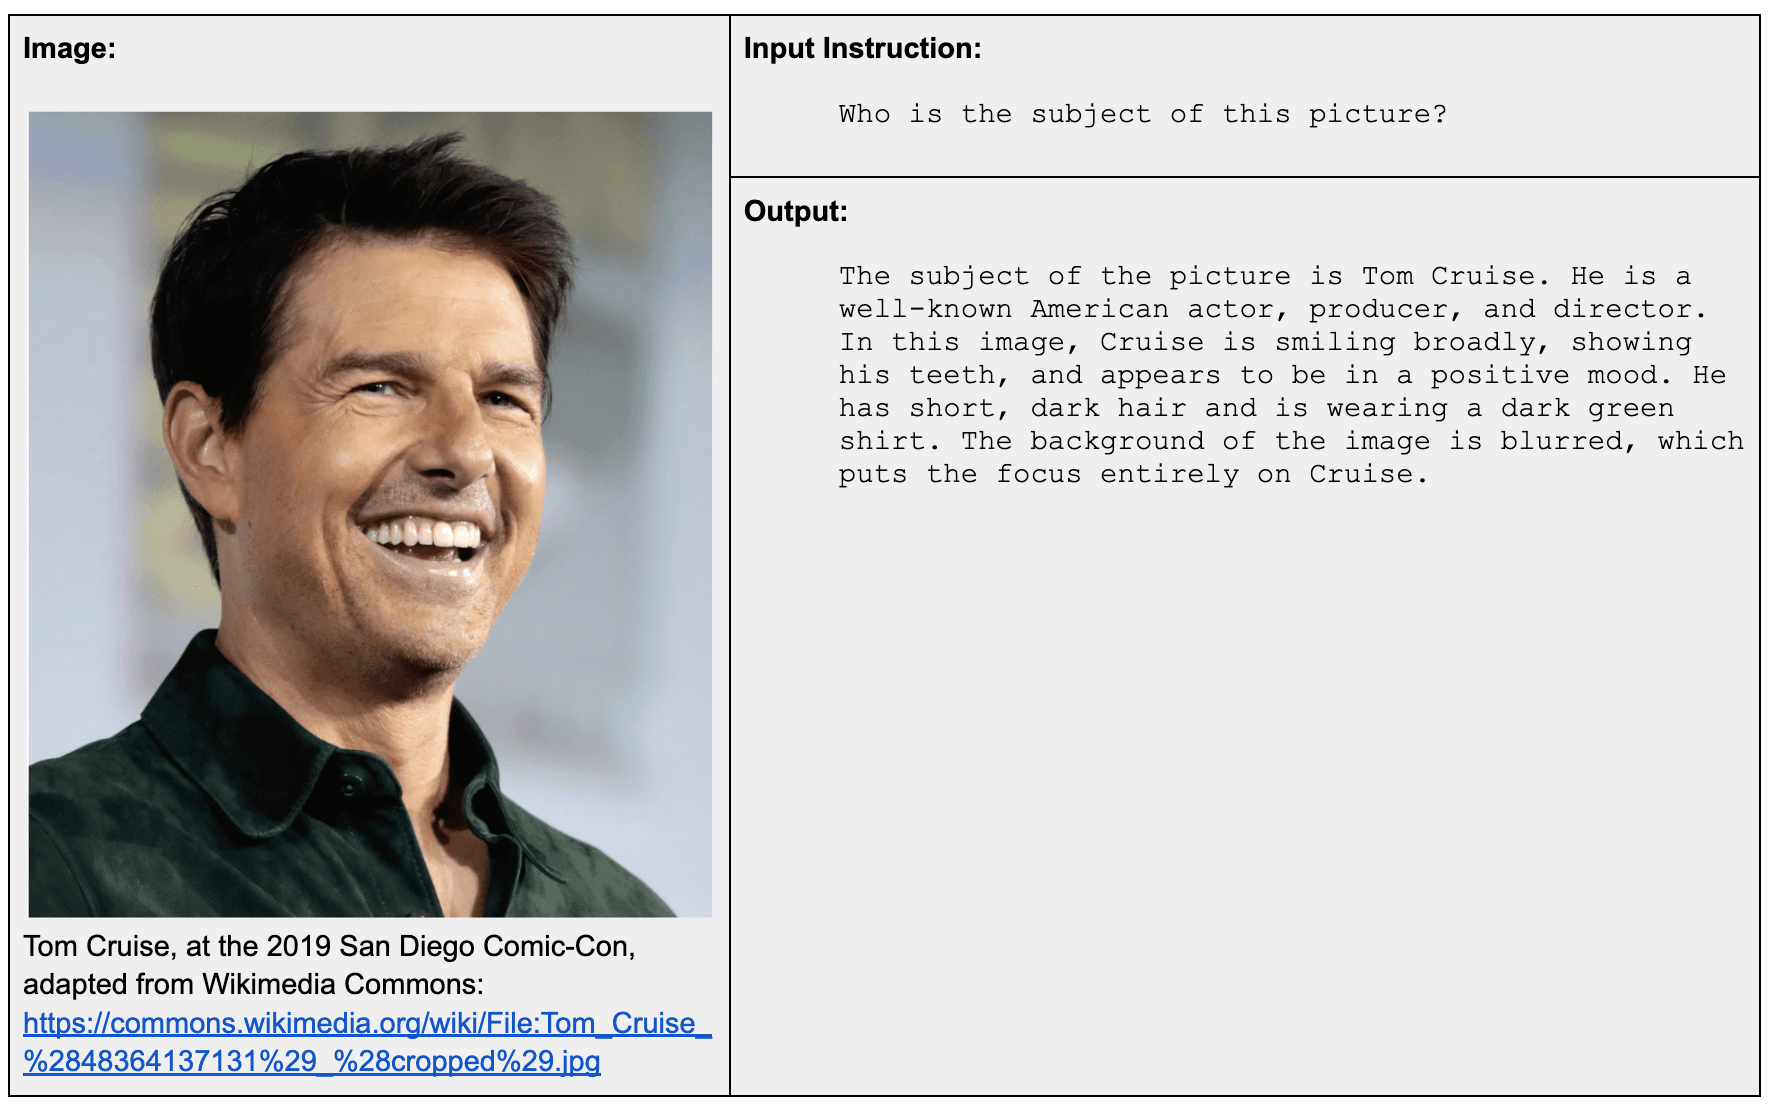1772x1108 pixels.
Task: Click the "well-known American actor" output line
Action: pyautogui.click(x=1272, y=309)
